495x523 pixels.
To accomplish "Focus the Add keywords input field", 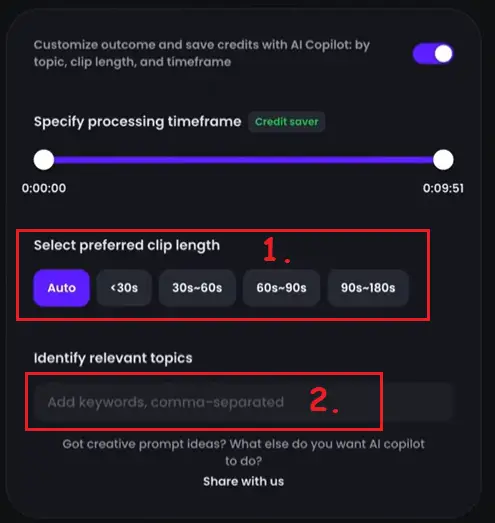I will (x=243, y=402).
